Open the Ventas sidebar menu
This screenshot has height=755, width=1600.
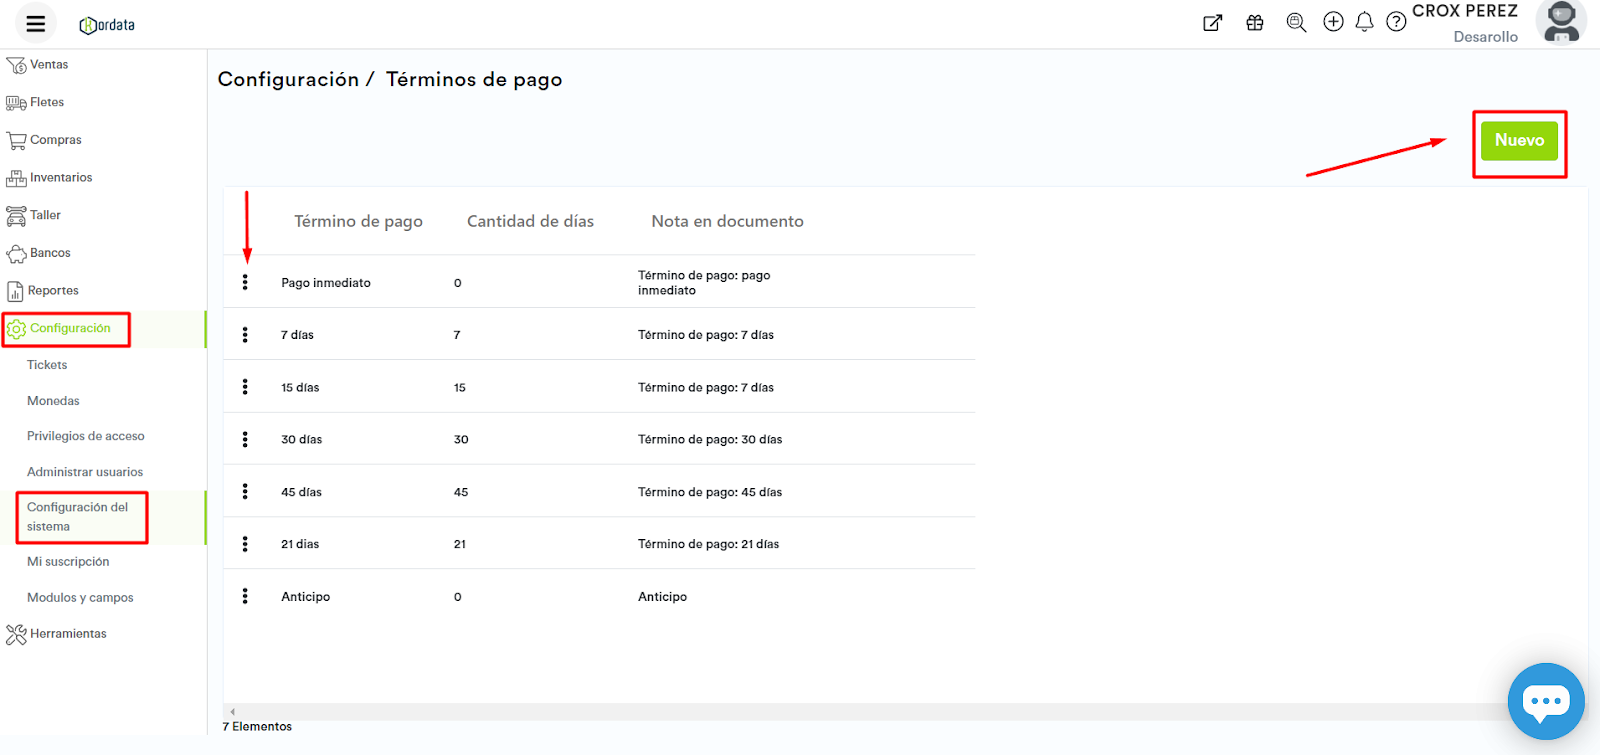pyautogui.click(x=48, y=65)
